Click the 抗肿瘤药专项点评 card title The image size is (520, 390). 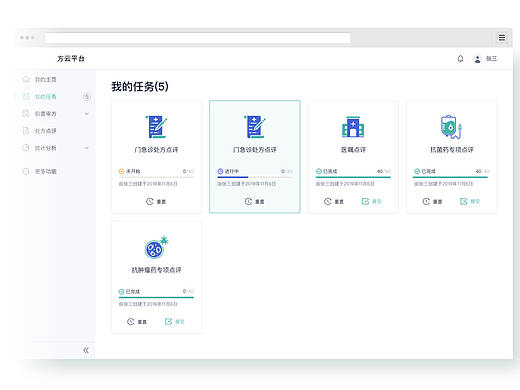[156, 270]
